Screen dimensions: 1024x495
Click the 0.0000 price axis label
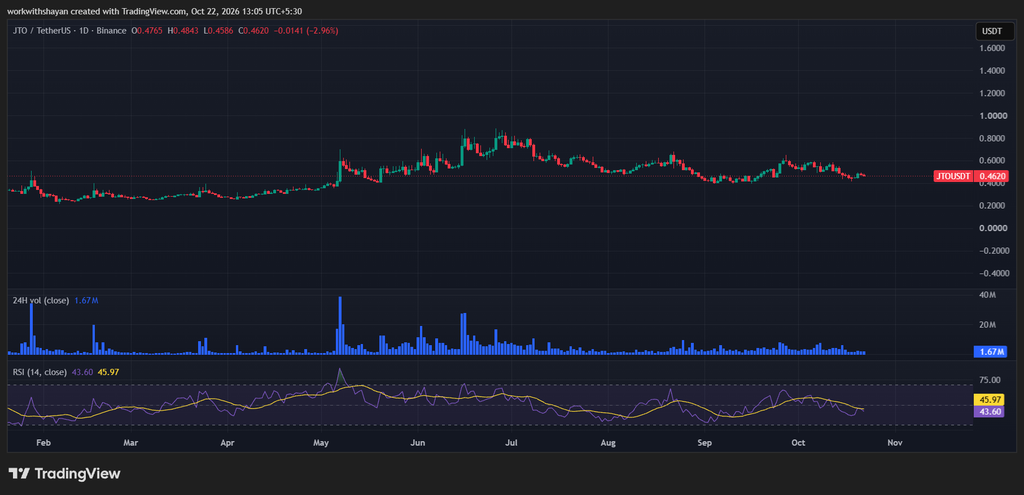click(991, 229)
